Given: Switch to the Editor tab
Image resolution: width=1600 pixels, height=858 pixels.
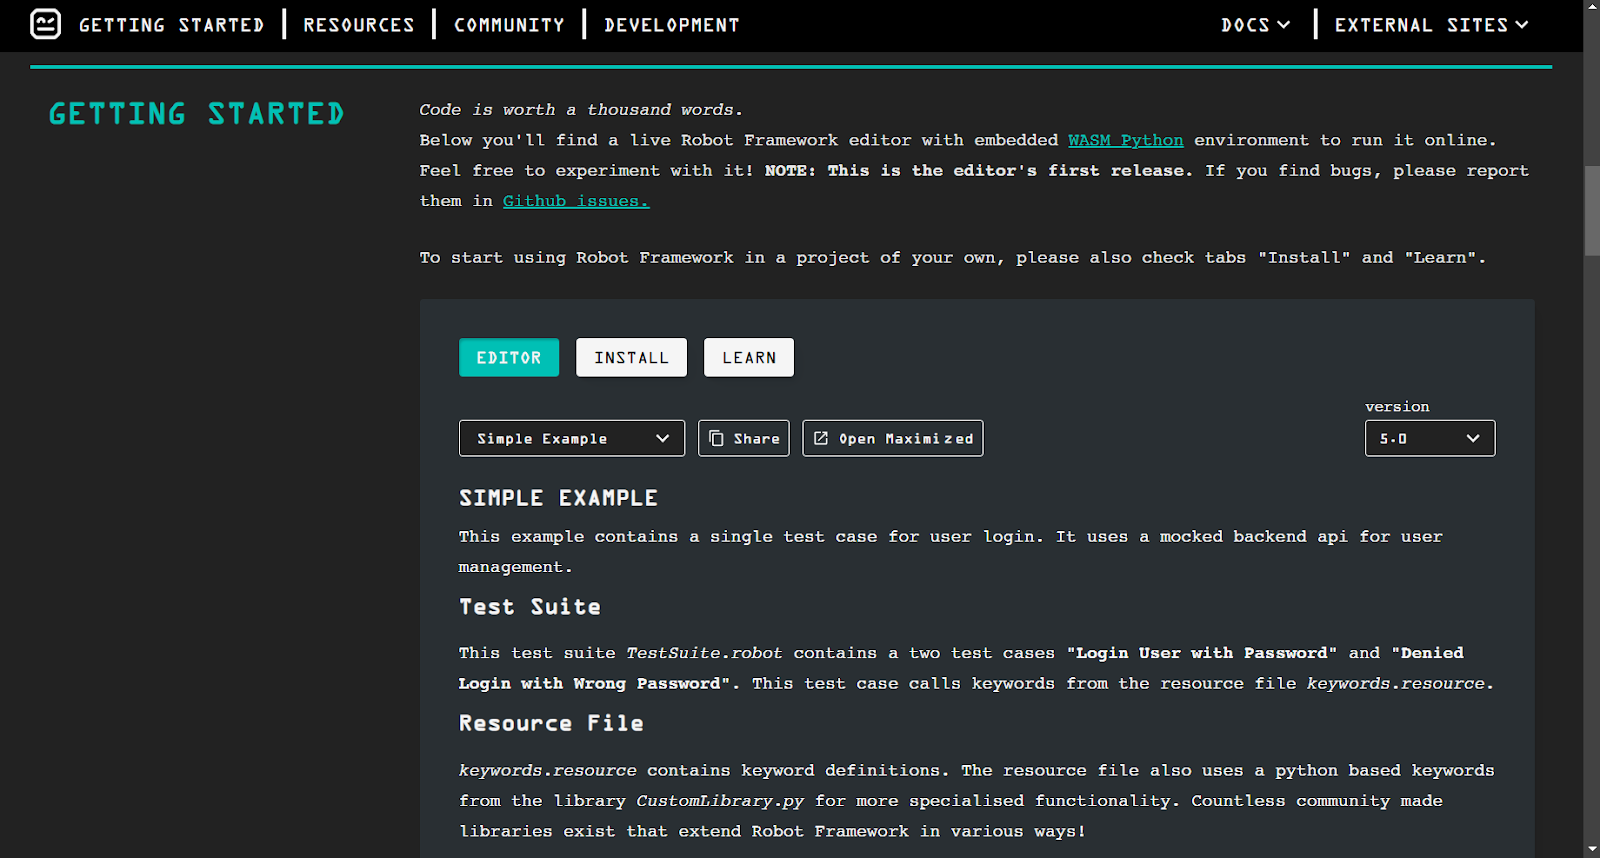Looking at the screenshot, I should click(x=509, y=357).
